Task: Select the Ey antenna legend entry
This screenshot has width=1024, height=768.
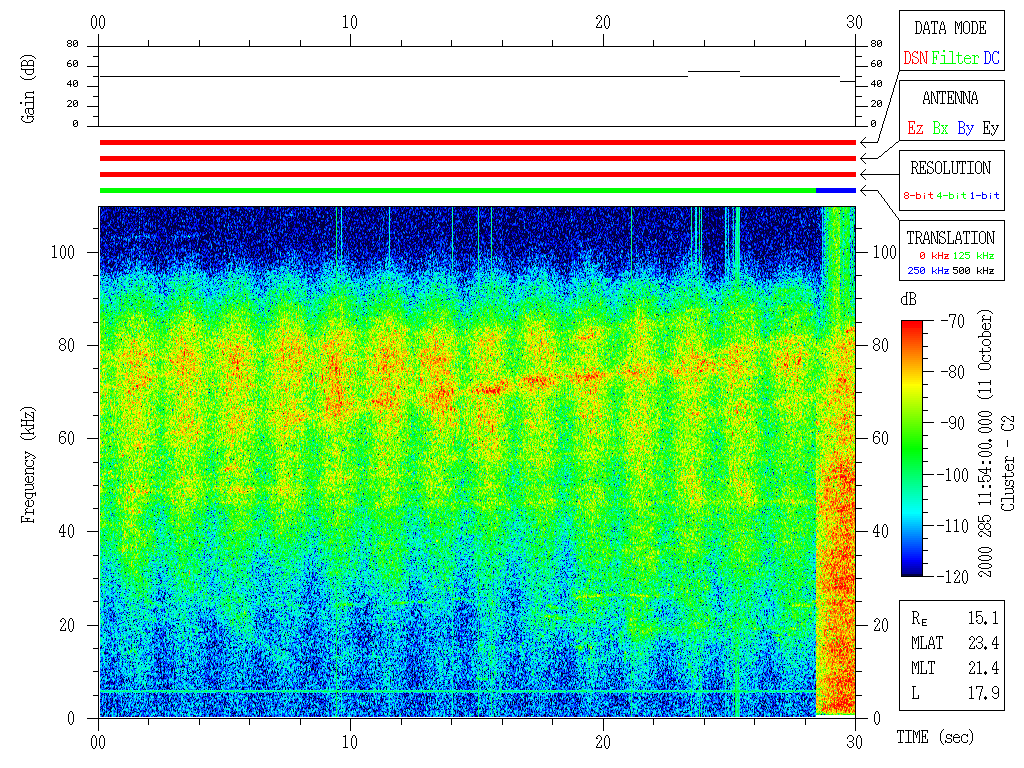Action: (x=990, y=128)
